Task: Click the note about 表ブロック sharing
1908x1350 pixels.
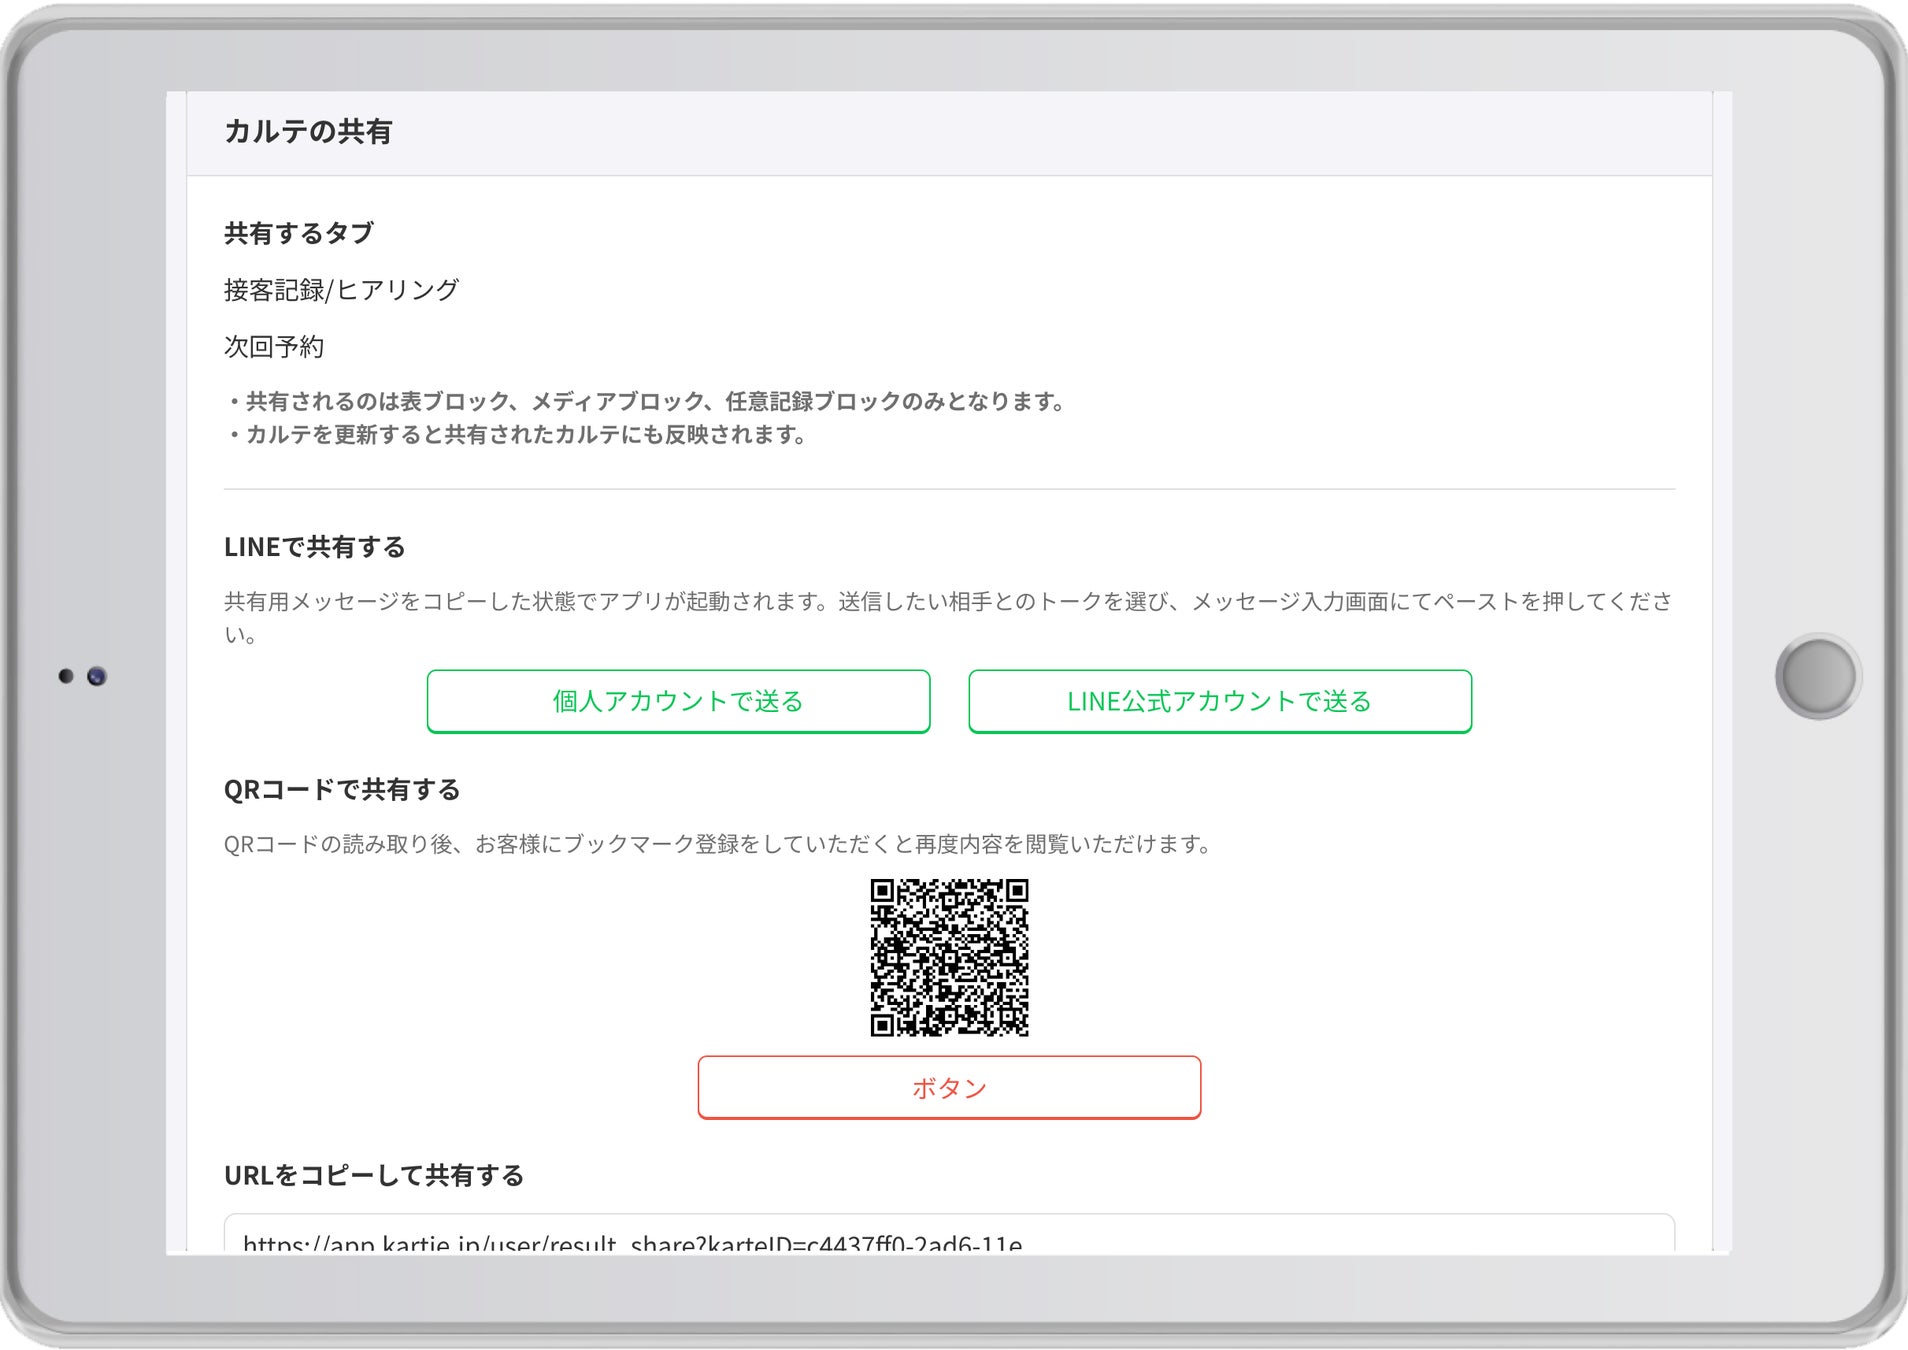Action: pos(646,401)
